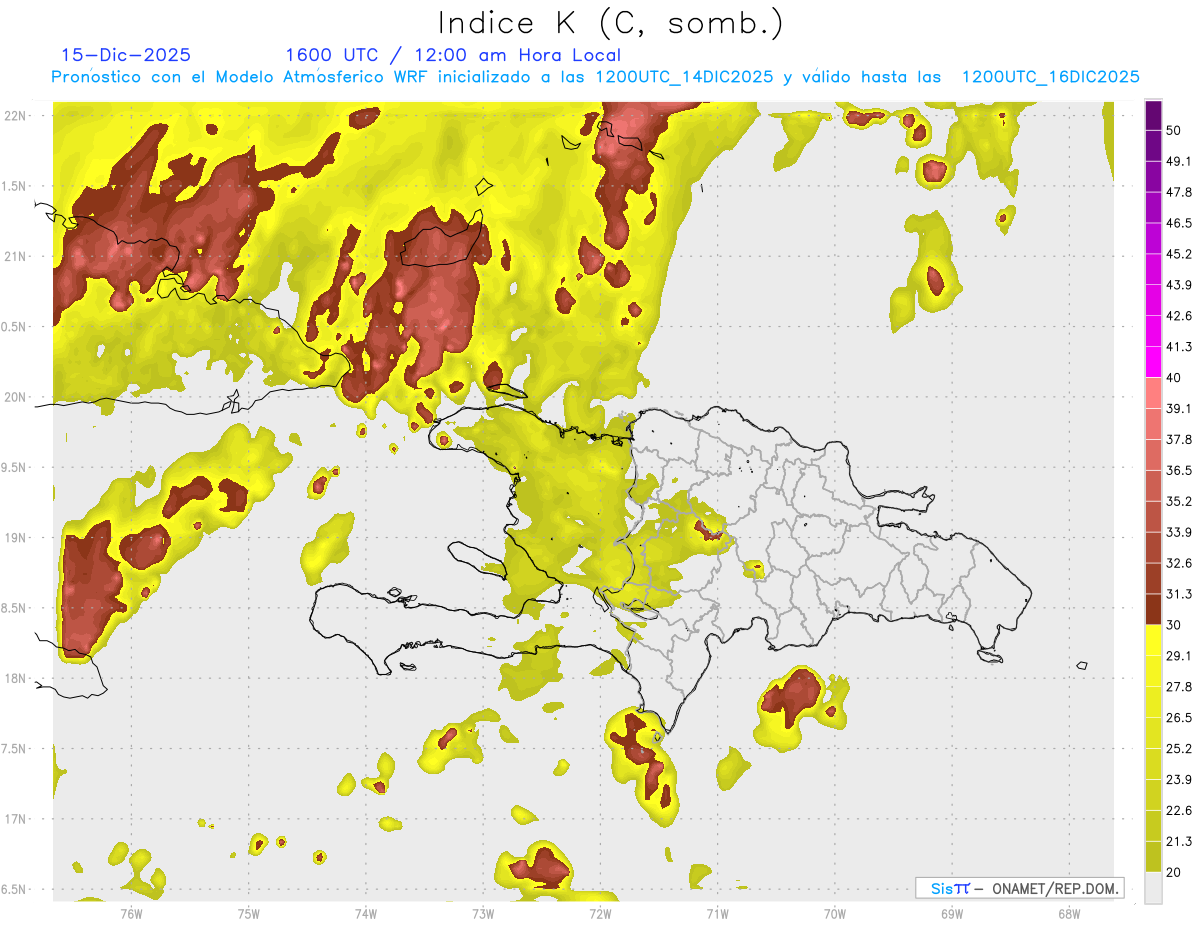The width and height of the screenshot is (1200, 927).
Task: Click the legend value "26.5"
Action: 1179,718
